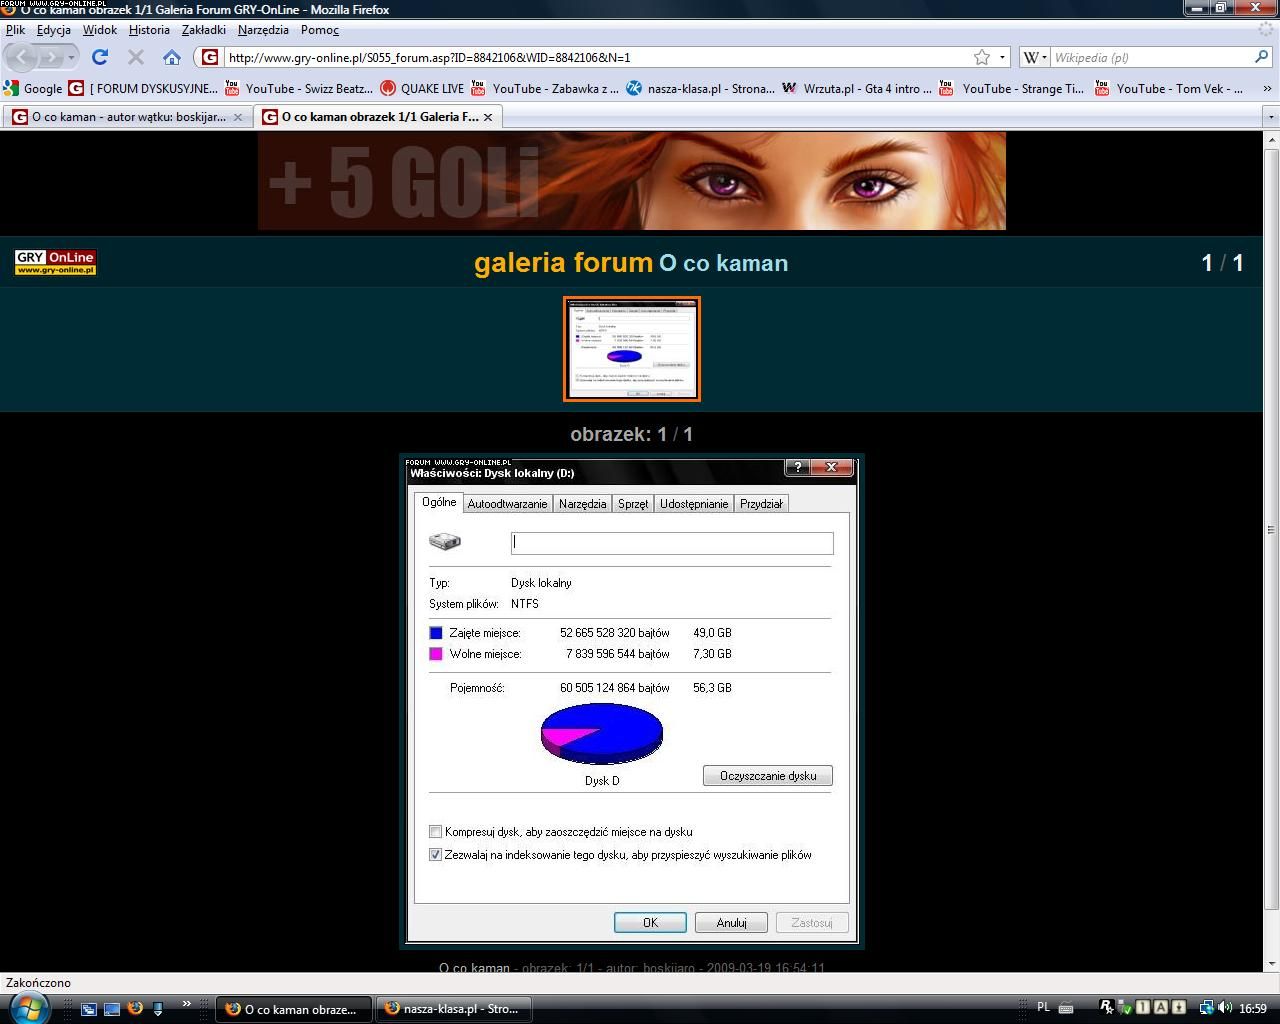The image size is (1280, 1024).
Task: Select the gallery thumbnail image
Action: (632, 349)
